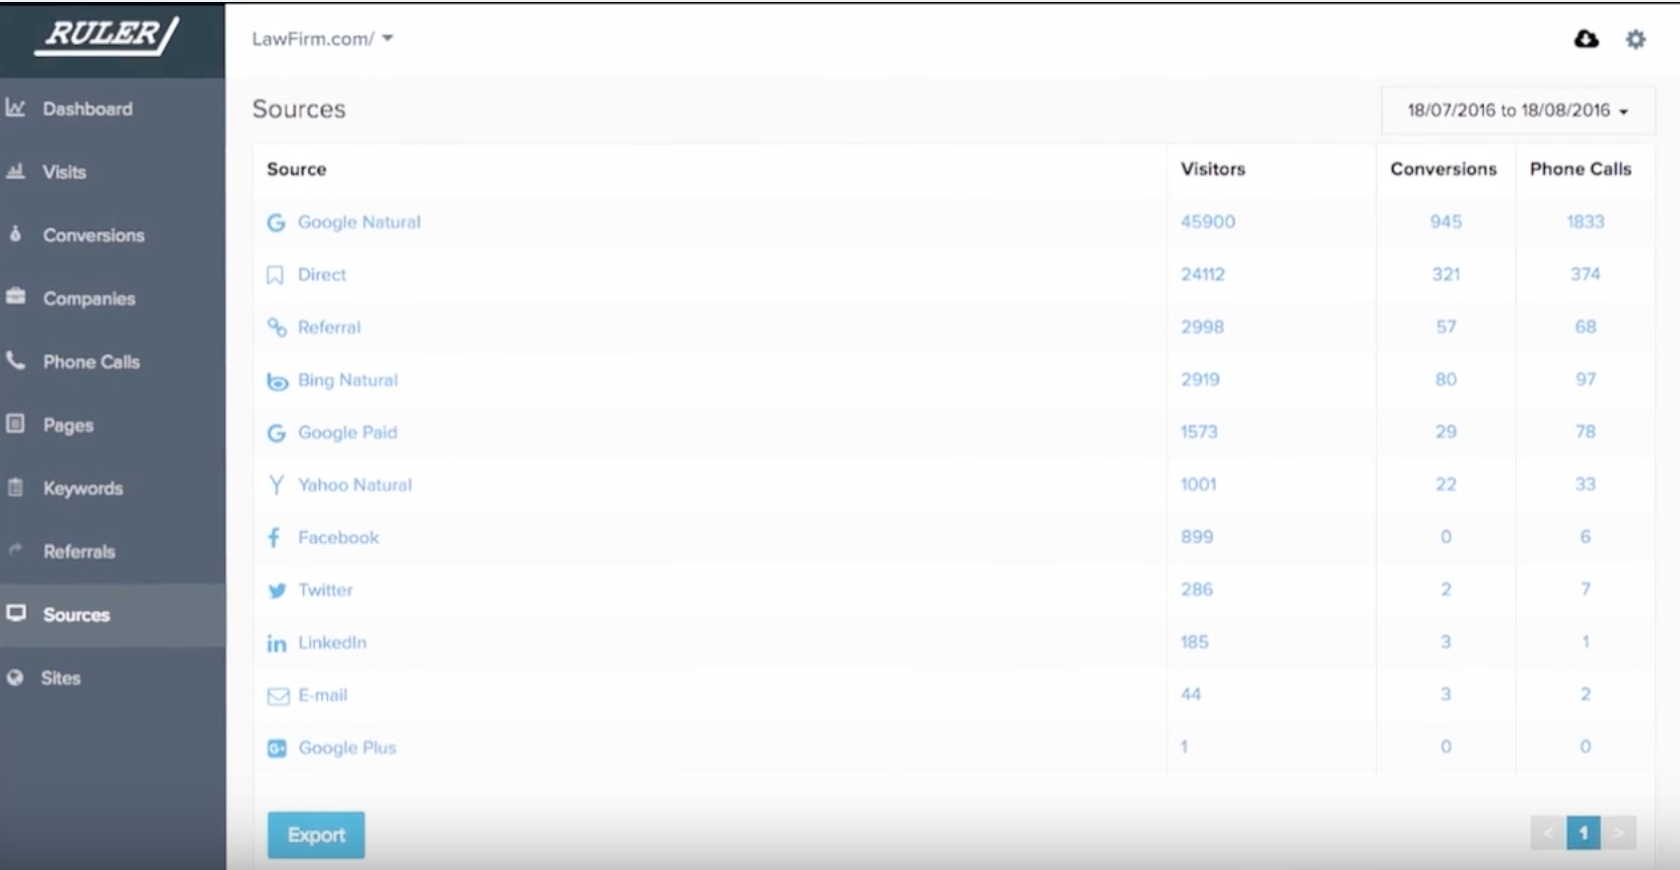Click visitors value 1573
Screen dimensions: 1680x870
click(x=1199, y=432)
